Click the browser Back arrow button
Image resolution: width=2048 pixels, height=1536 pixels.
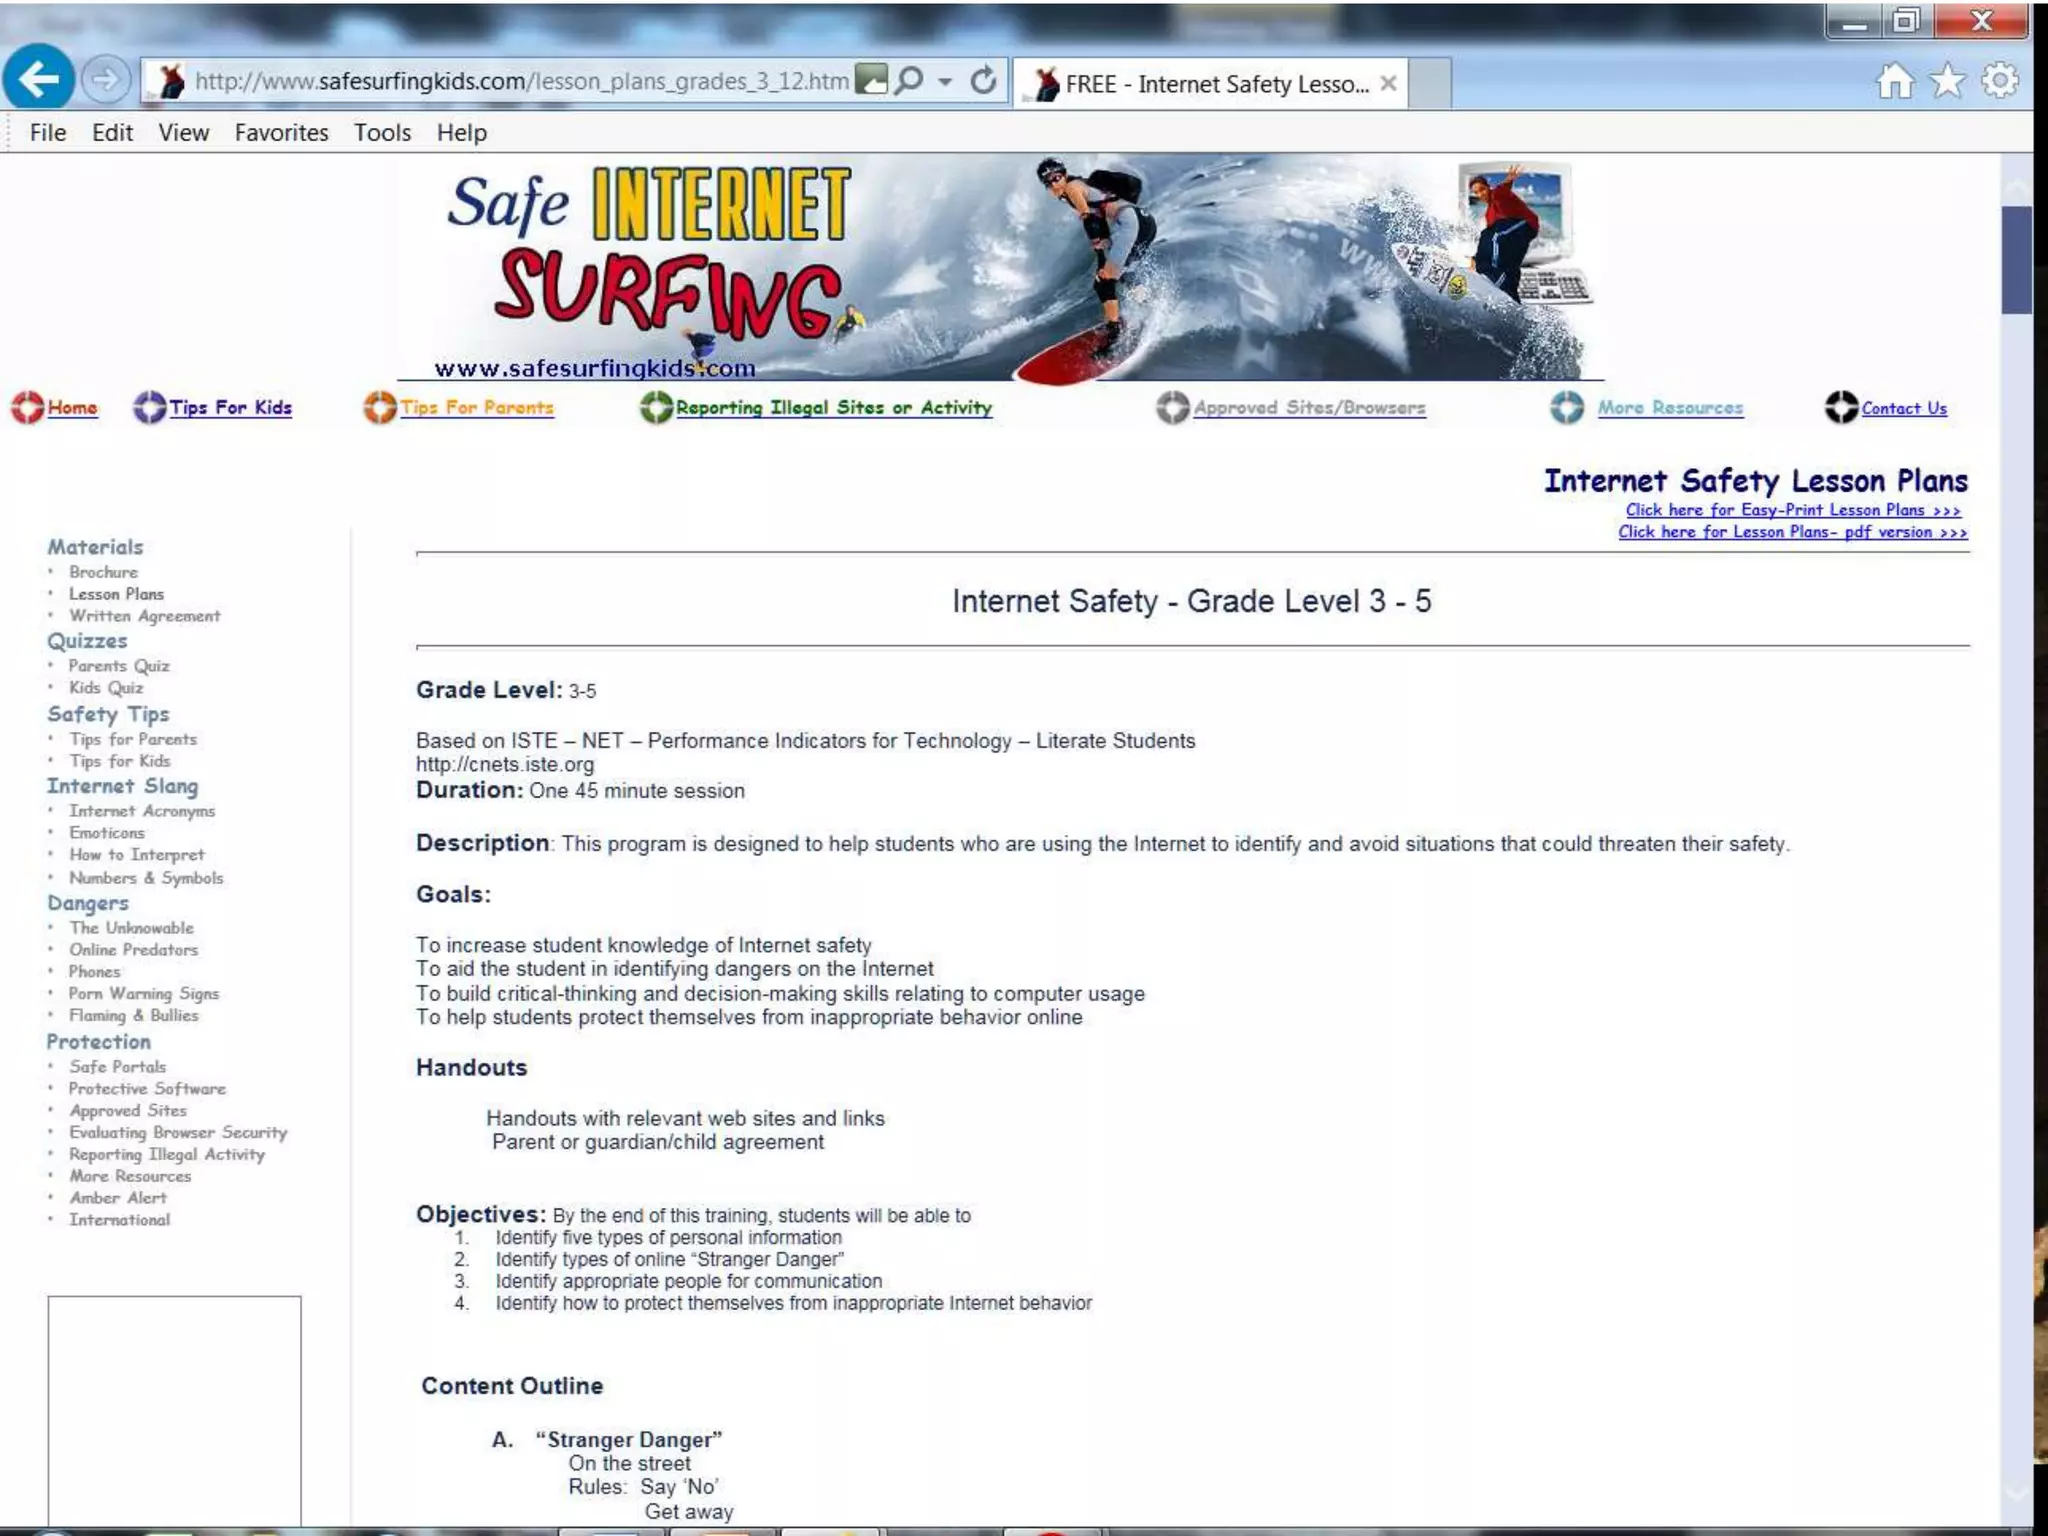pos(38,79)
